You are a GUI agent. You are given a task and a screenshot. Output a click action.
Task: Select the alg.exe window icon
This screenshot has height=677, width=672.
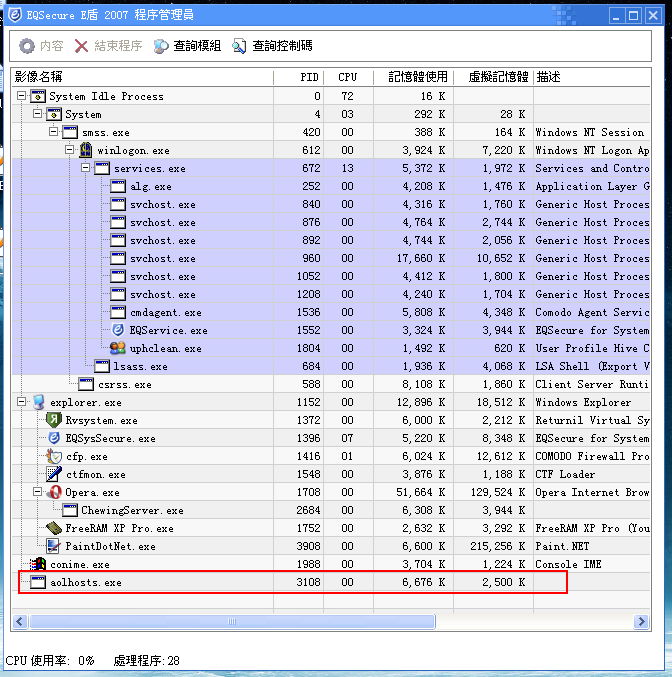click(x=118, y=186)
